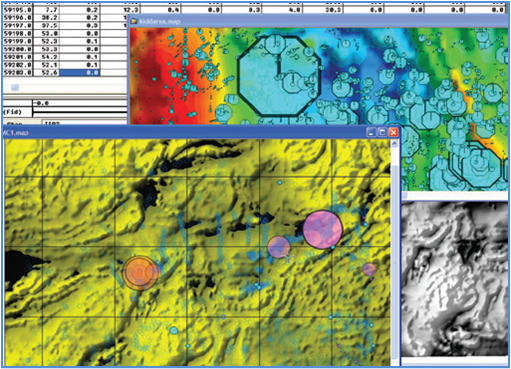Select the highlighted 0.0 cell in row 59203.0
Image resolution: width=511 pixels, height=369 pixels.
(x=79, y=73)
